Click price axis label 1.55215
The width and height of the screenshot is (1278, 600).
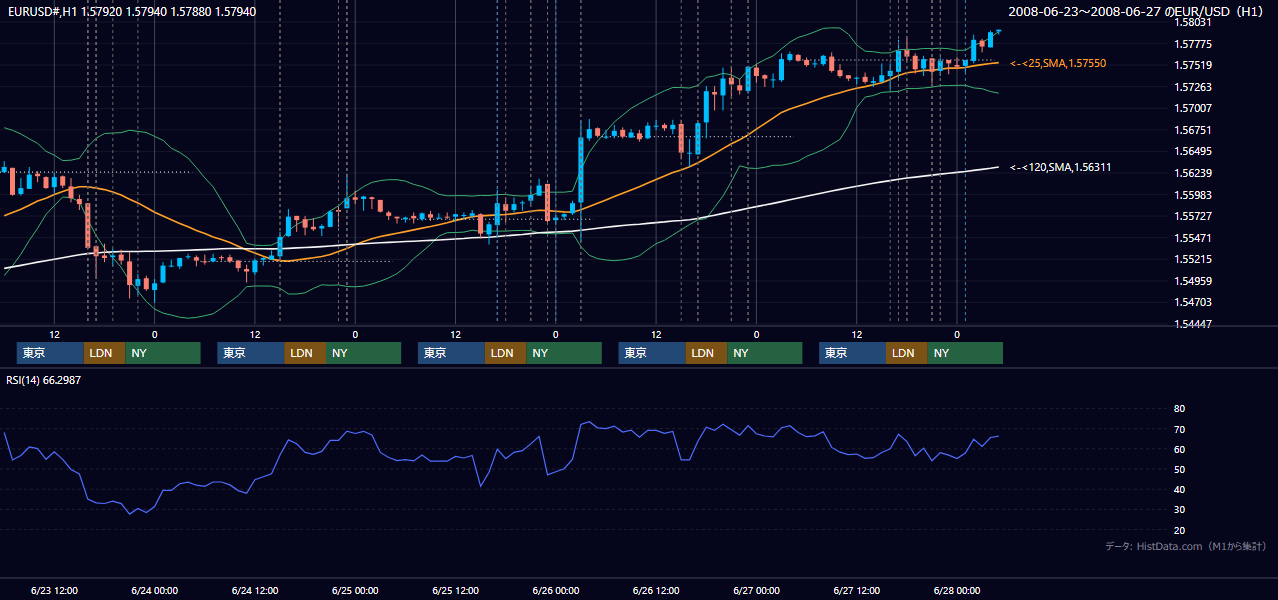[1193, 259]
